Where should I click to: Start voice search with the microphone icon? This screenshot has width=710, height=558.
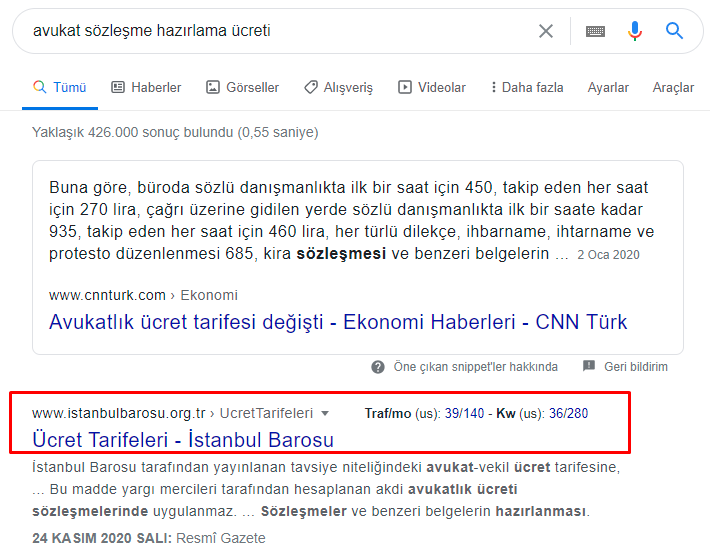635,31
